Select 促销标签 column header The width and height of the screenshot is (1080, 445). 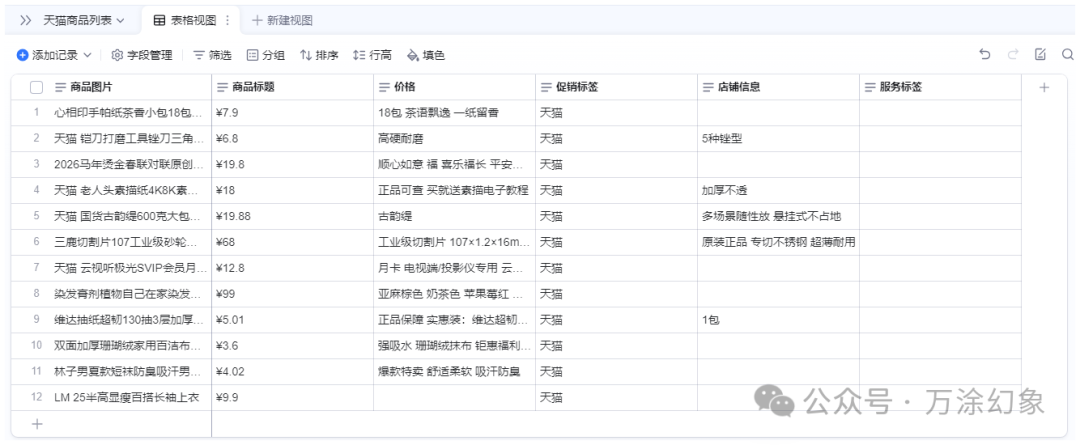(616, 87)
